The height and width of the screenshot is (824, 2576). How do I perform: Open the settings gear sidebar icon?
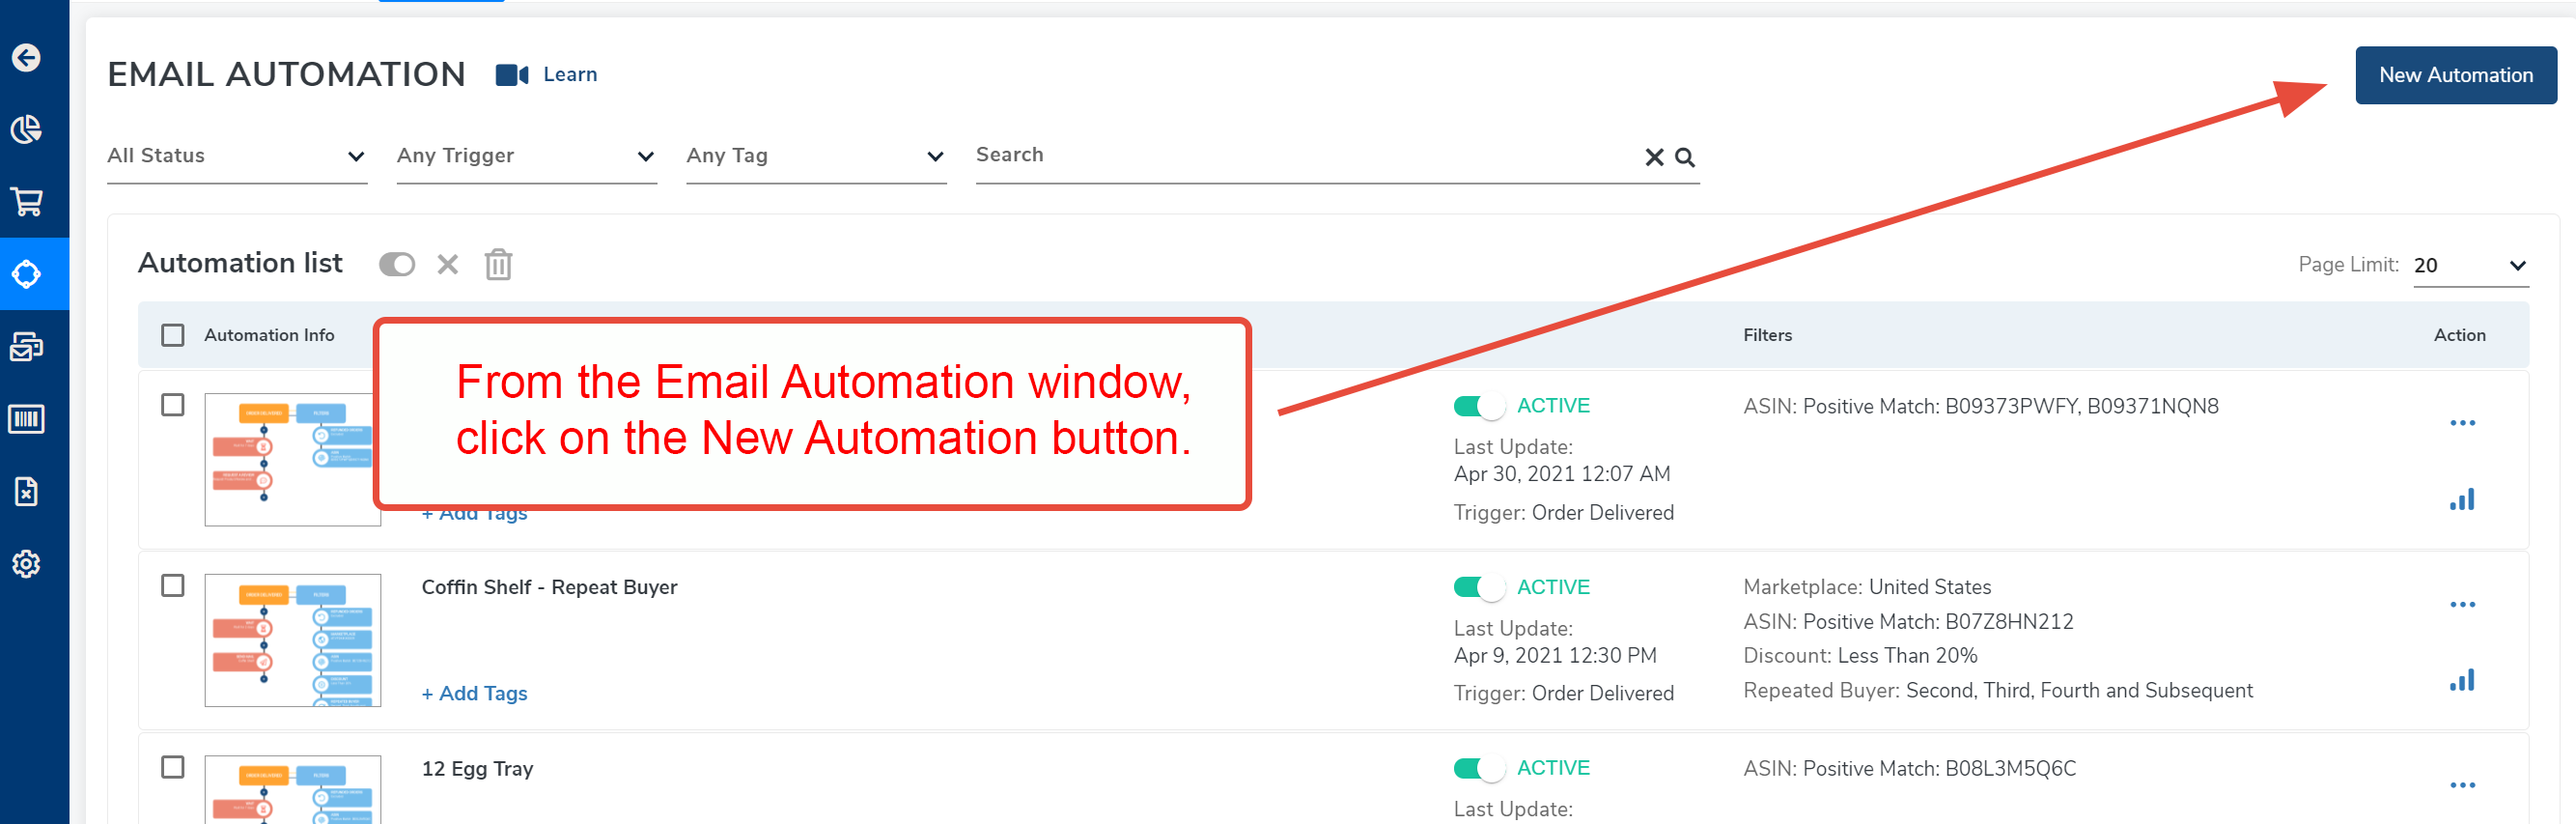(x=27, y=564)
